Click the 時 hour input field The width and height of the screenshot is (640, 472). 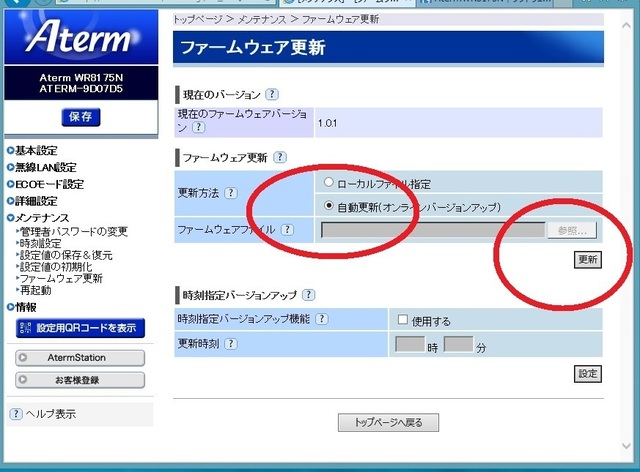point(410,344)
